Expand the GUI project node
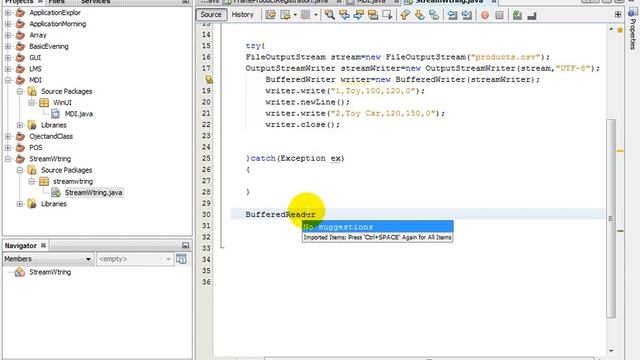 pyautogui.click(x=8, y=58)
